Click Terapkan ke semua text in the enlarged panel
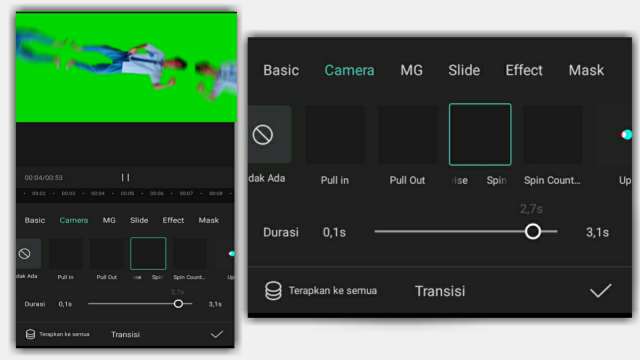The height and width of the screenshot is (360, 640). coord(333,291)
